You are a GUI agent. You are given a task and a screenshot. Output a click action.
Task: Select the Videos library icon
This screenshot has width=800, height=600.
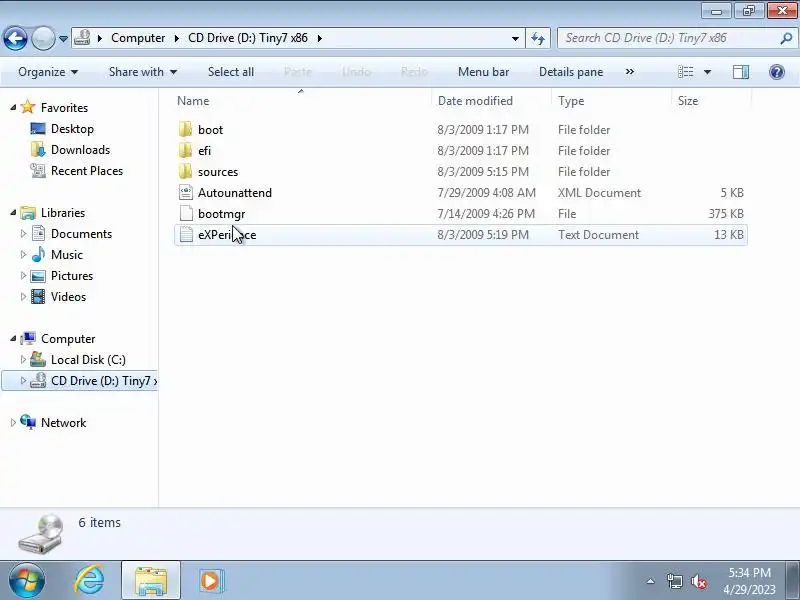point(38,296)
